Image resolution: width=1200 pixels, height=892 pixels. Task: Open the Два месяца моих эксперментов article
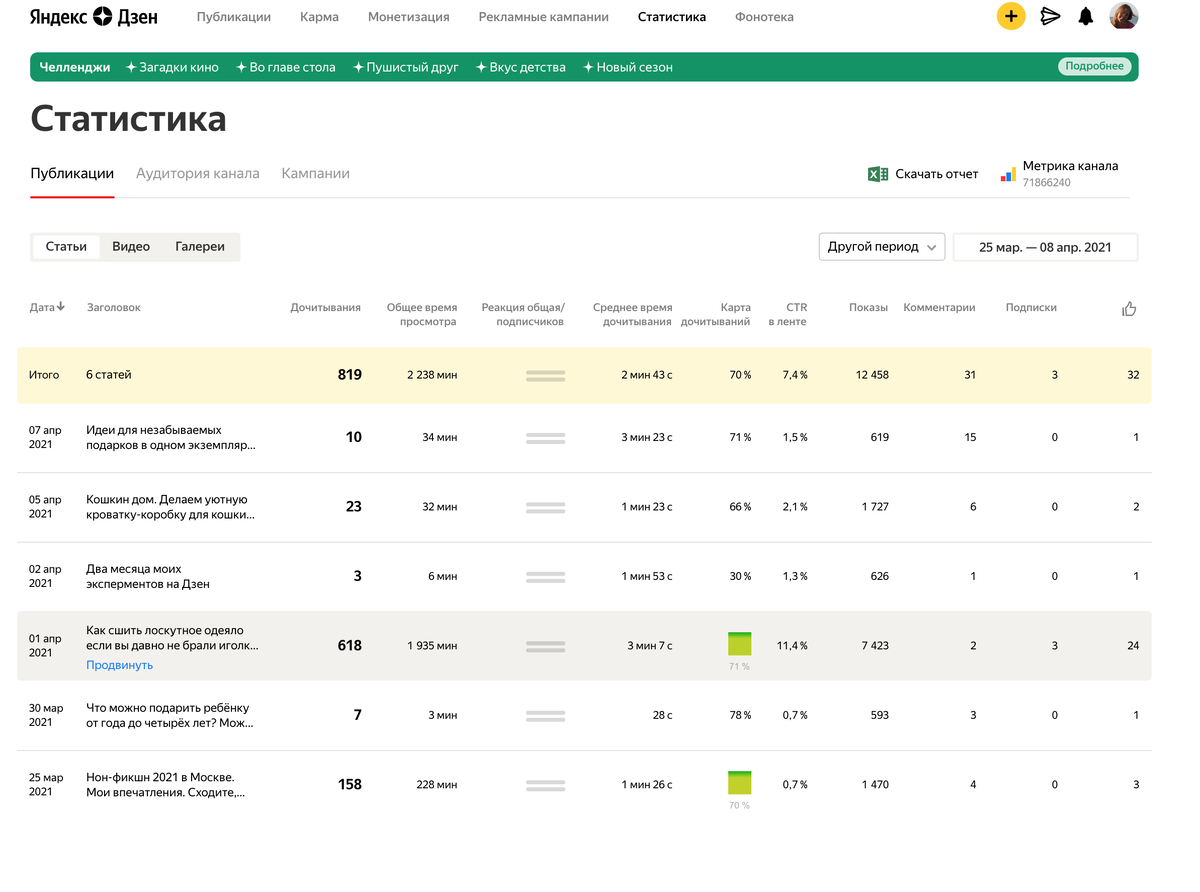[148, 576]
